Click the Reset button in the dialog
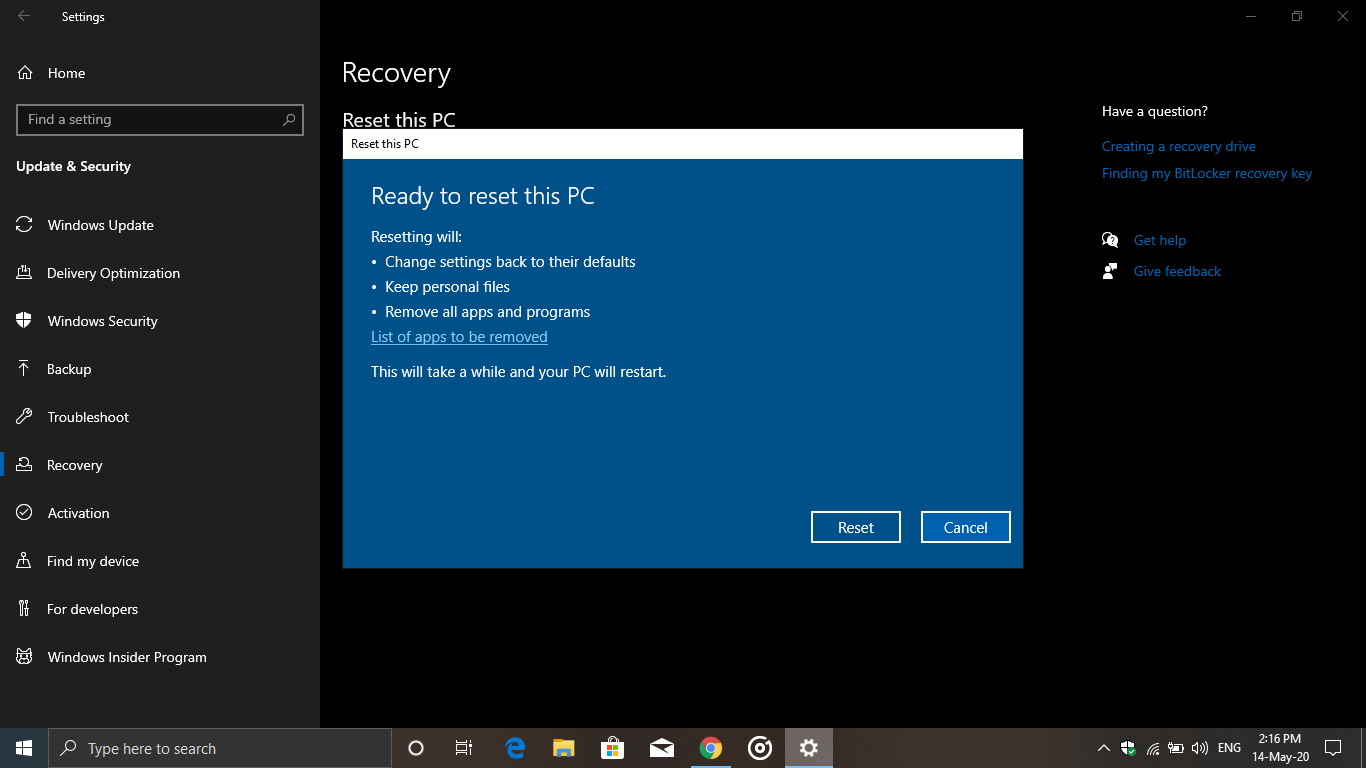 tap(855, 527)
